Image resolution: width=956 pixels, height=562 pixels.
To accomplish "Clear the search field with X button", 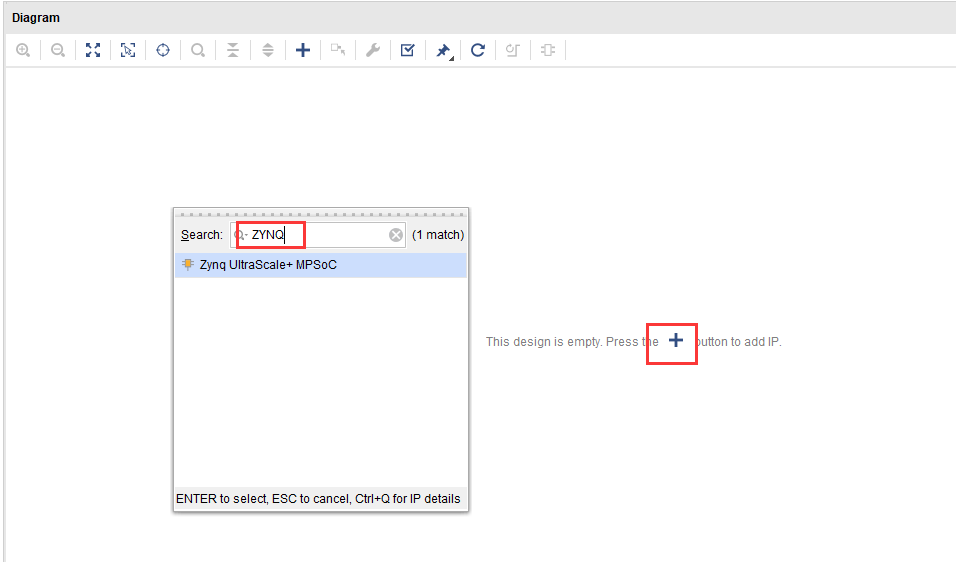I will click(396, 235).
